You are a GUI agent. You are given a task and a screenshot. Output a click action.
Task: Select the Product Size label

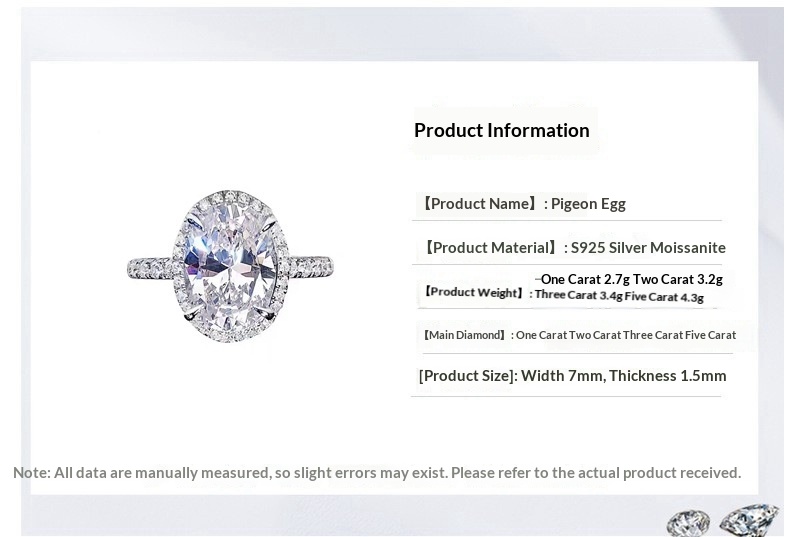[466, 376]
